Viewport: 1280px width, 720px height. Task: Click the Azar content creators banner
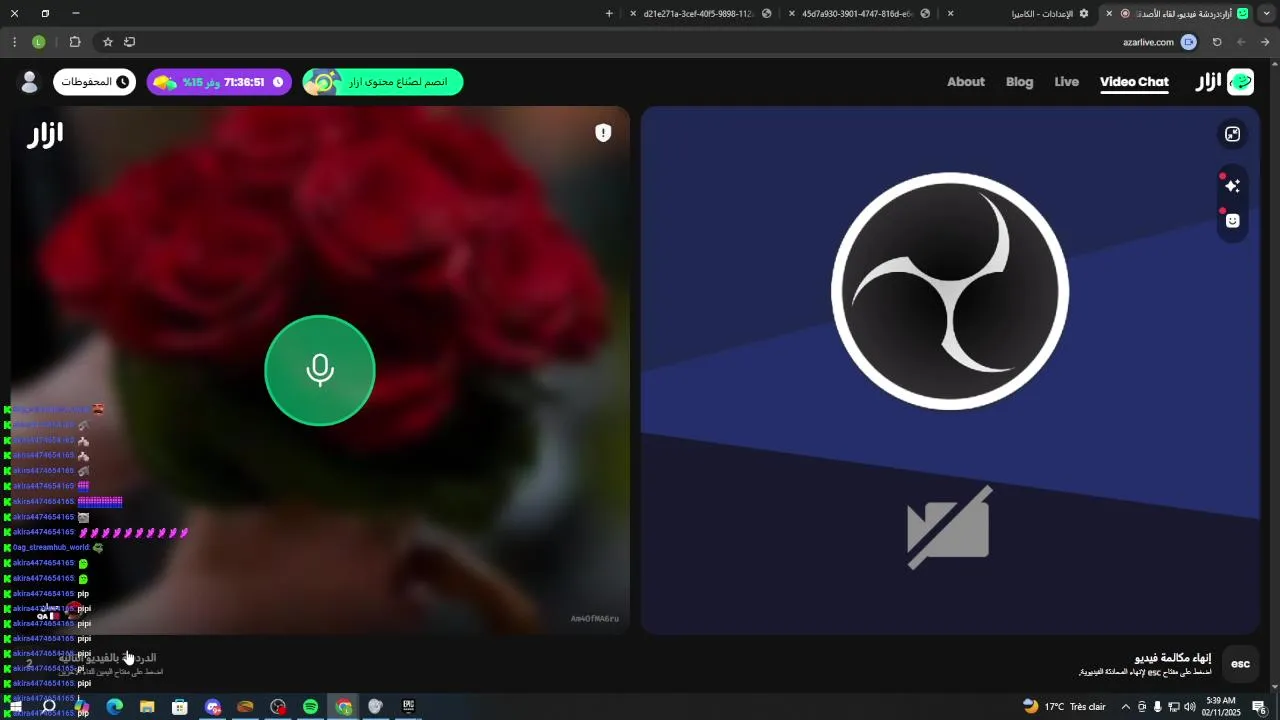point(383,82)
